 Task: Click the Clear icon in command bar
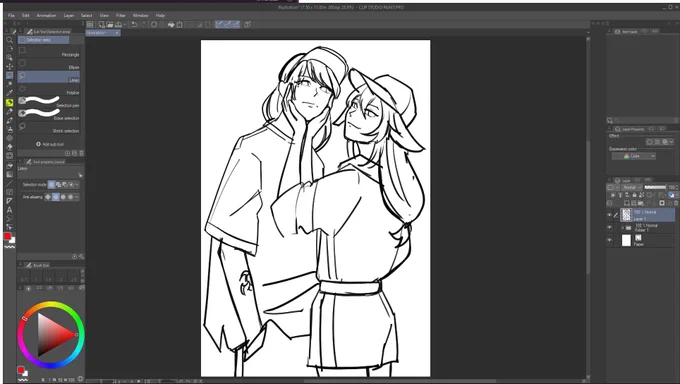(154, 25)
